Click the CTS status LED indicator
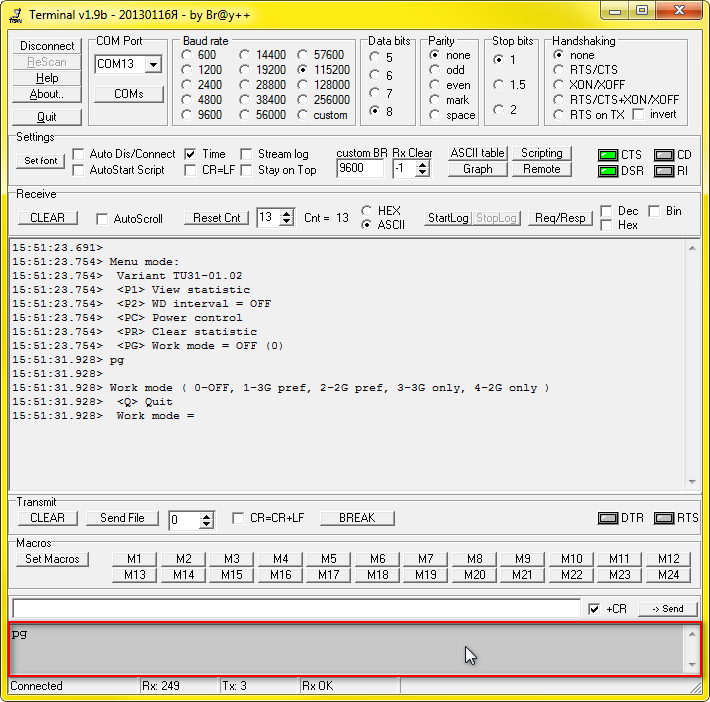 [608, 155]
